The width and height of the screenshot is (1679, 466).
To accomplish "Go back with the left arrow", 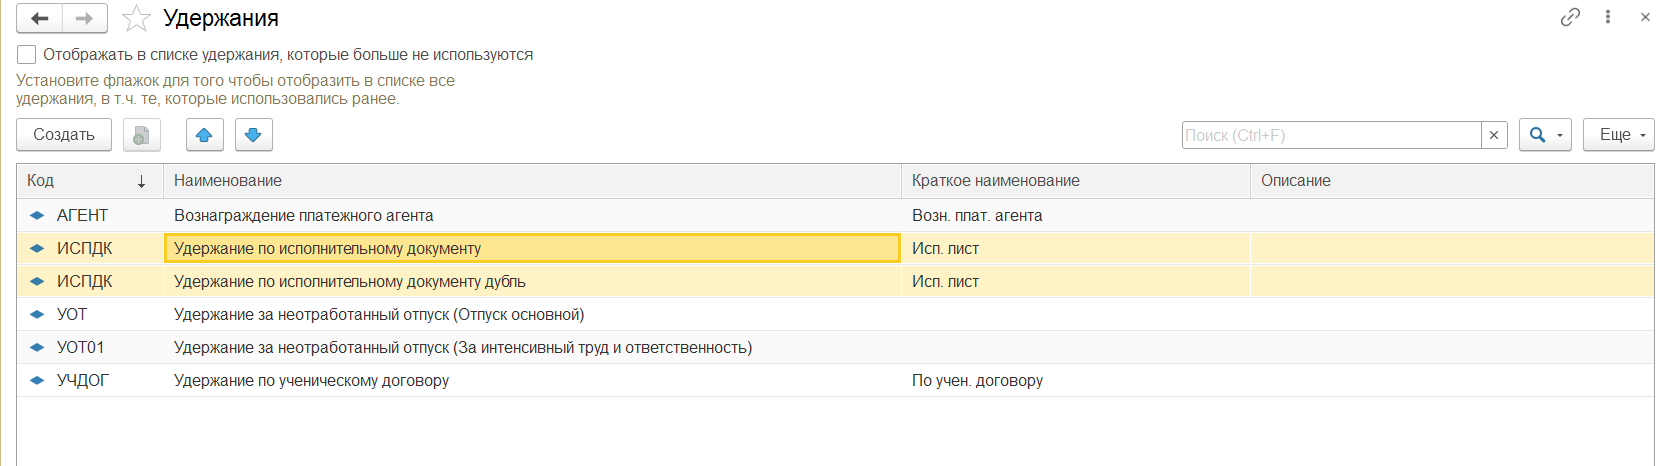I will [x=40, y=18].
